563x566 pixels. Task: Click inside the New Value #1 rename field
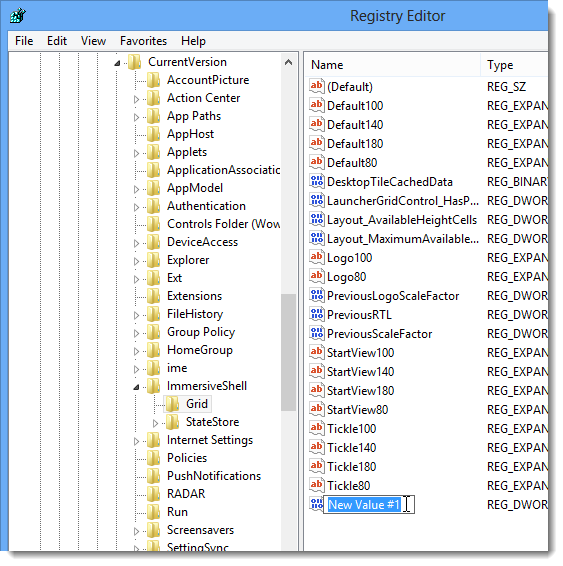[368, 504]
